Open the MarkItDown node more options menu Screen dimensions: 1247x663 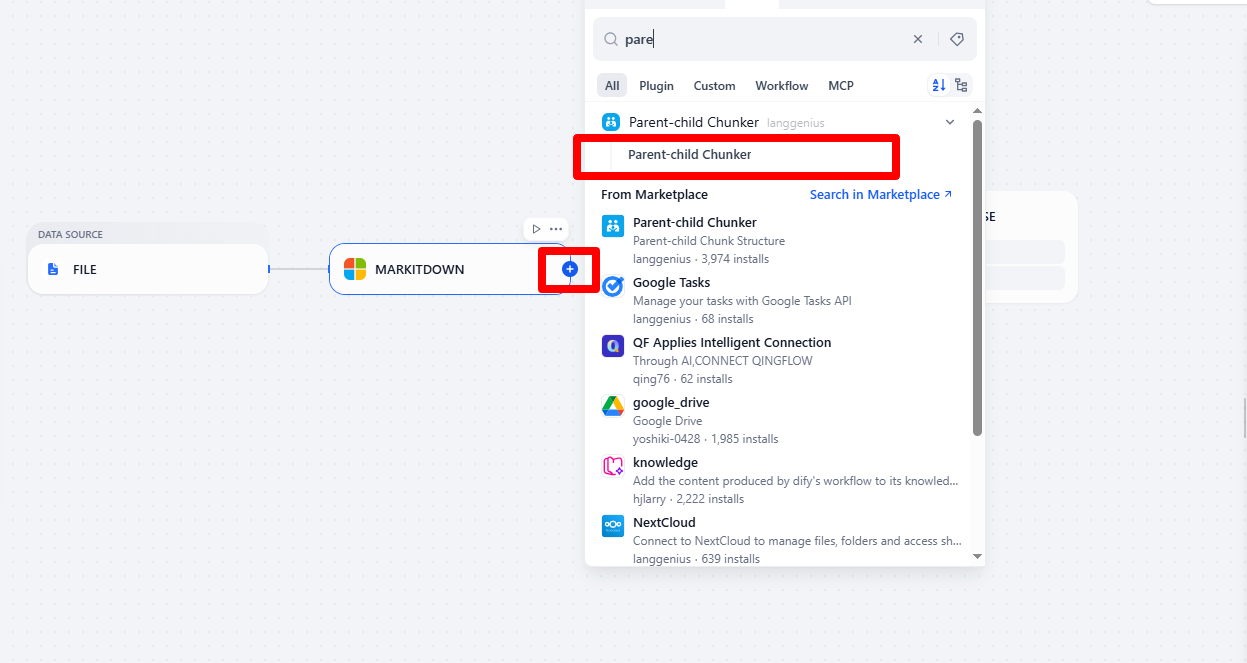click(x=556, y=229)
